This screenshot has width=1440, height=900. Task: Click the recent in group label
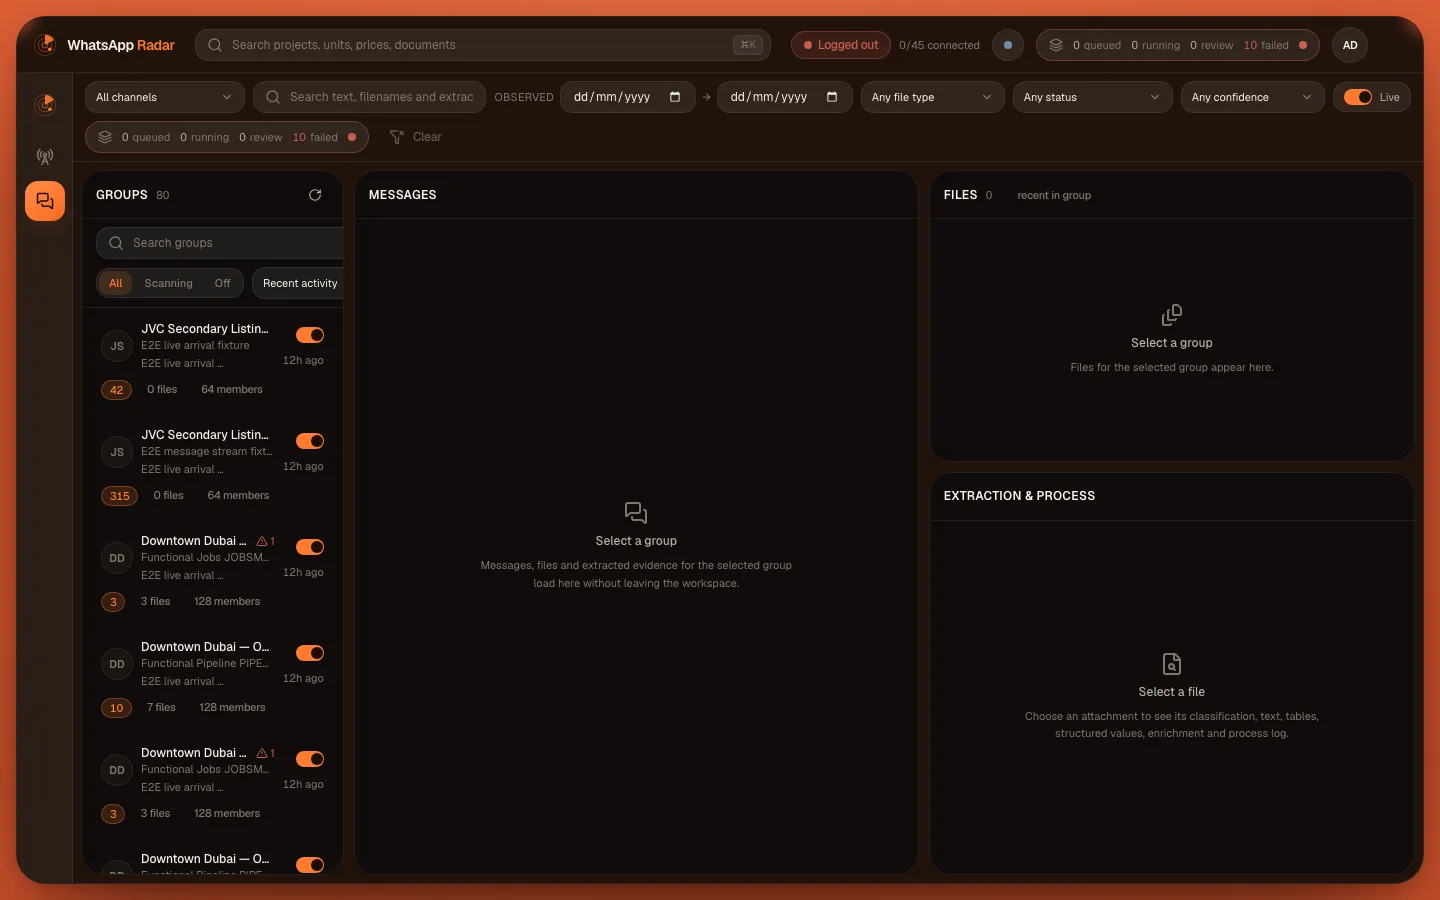coord(1054,195)
